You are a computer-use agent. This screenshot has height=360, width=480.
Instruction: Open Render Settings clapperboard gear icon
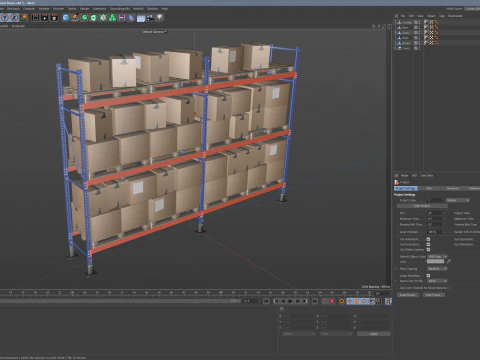pyautogui.click(x=54, y=17)
